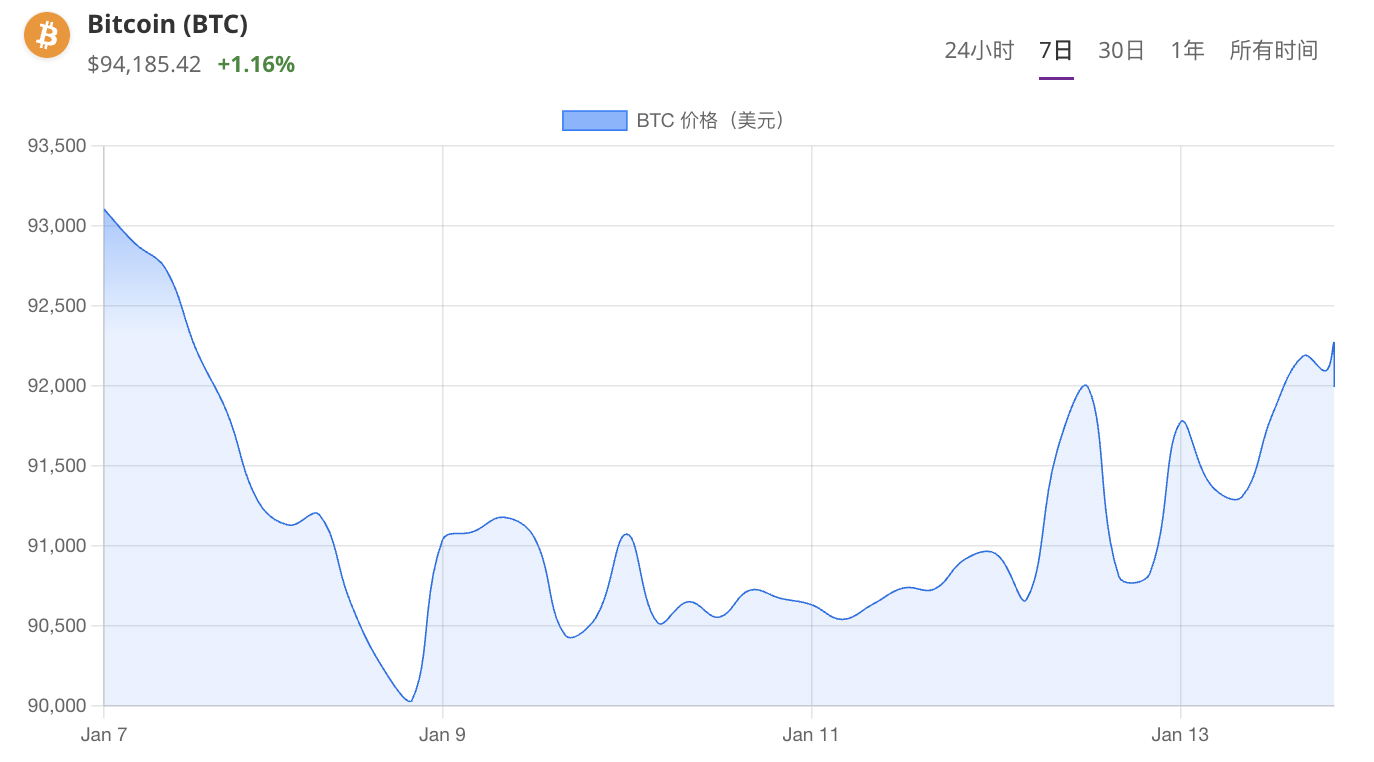Select the active 7日 tab
The width and height of the screenshot is (1374, 762).
tap(1056, 51)
